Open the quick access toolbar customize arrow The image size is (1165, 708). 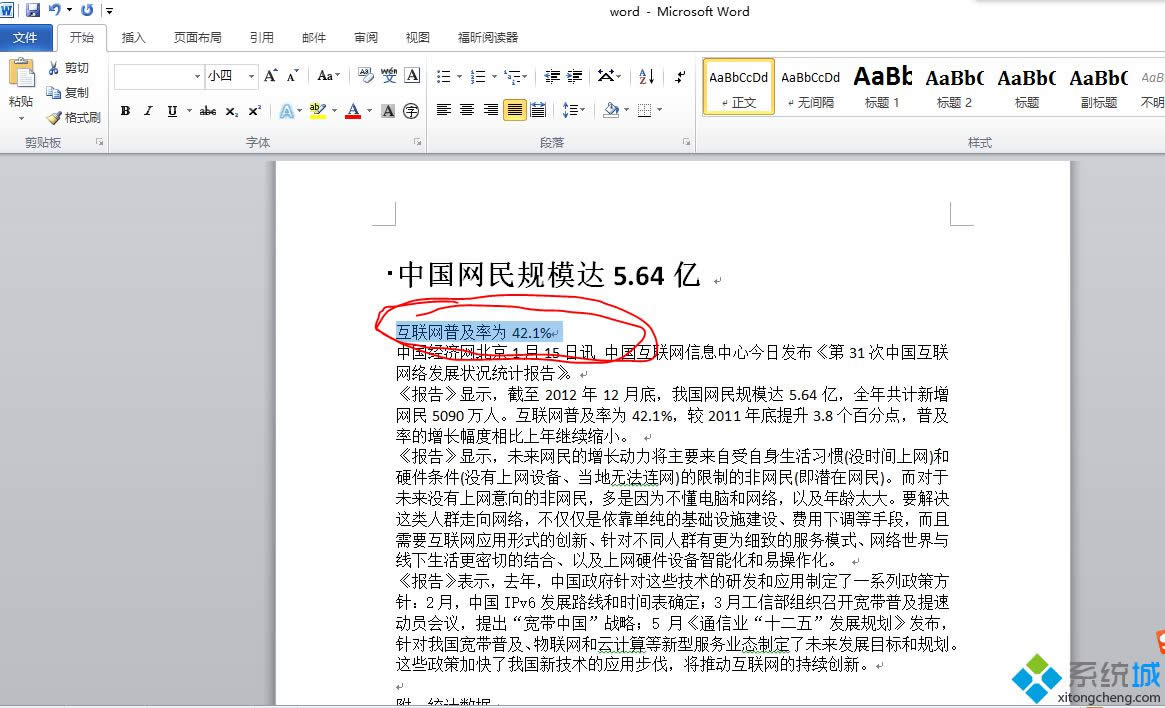109,10
